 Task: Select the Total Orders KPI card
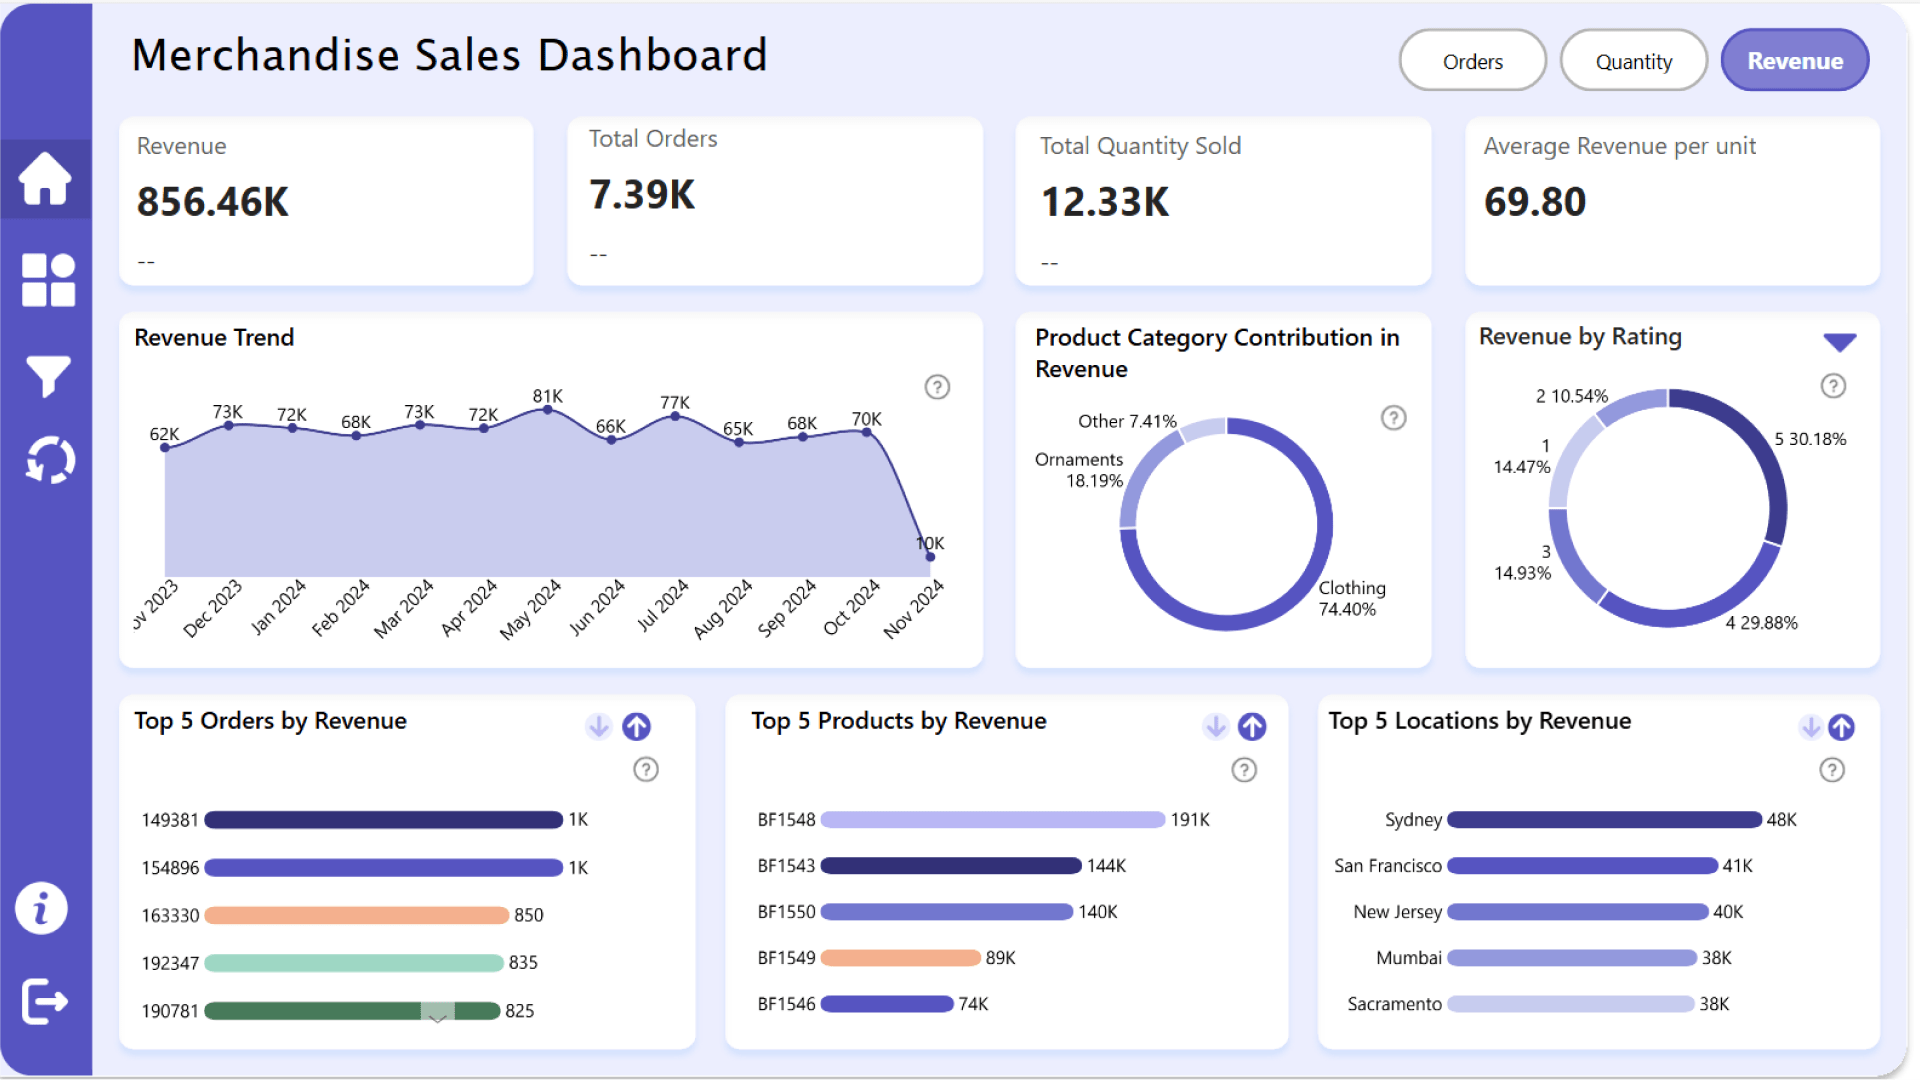click(775, 202)
